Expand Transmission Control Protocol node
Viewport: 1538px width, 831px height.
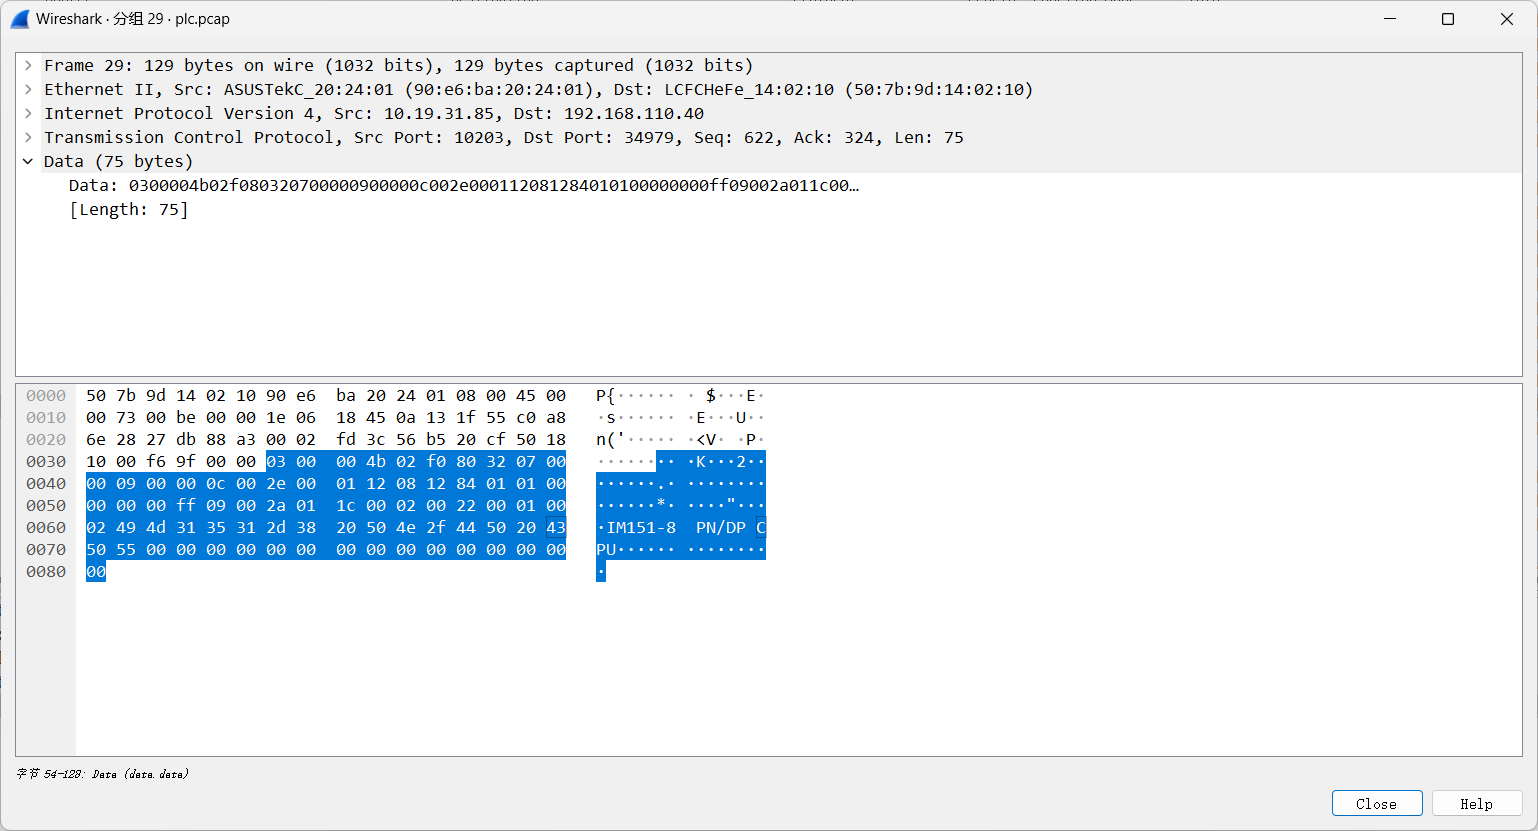(29, 137)
